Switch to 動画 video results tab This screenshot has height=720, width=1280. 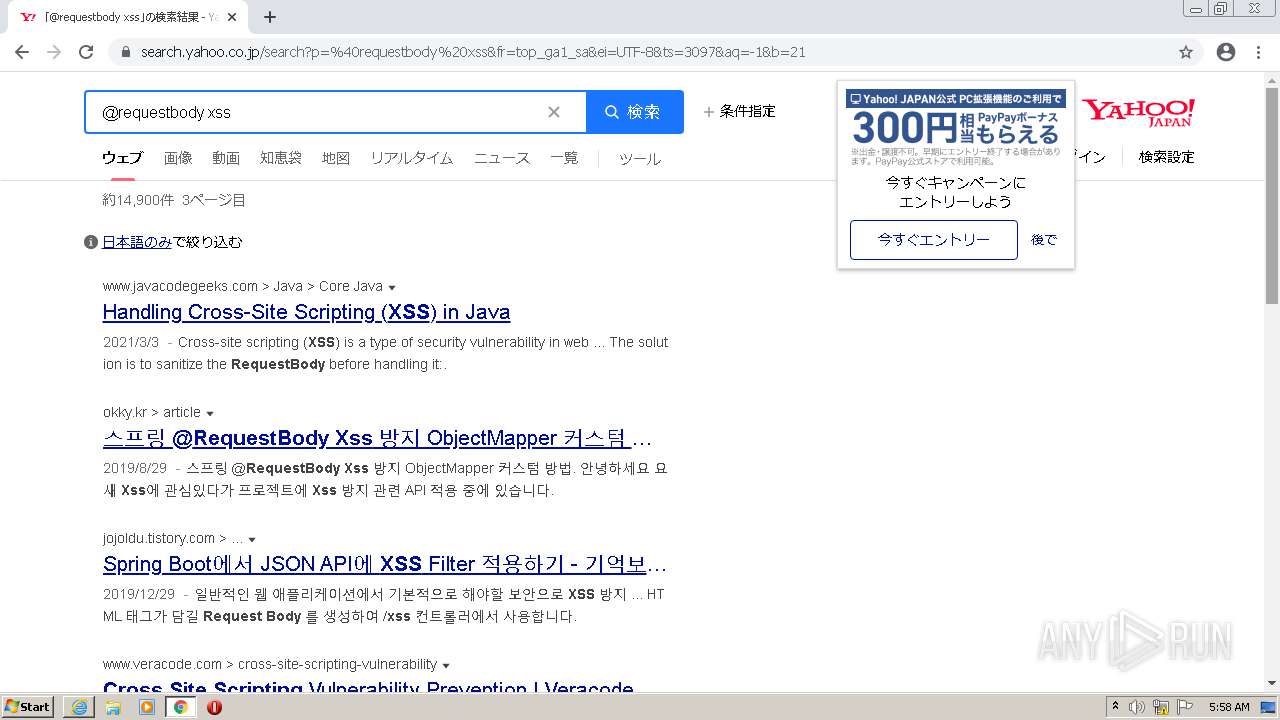(x=226, y=158)
